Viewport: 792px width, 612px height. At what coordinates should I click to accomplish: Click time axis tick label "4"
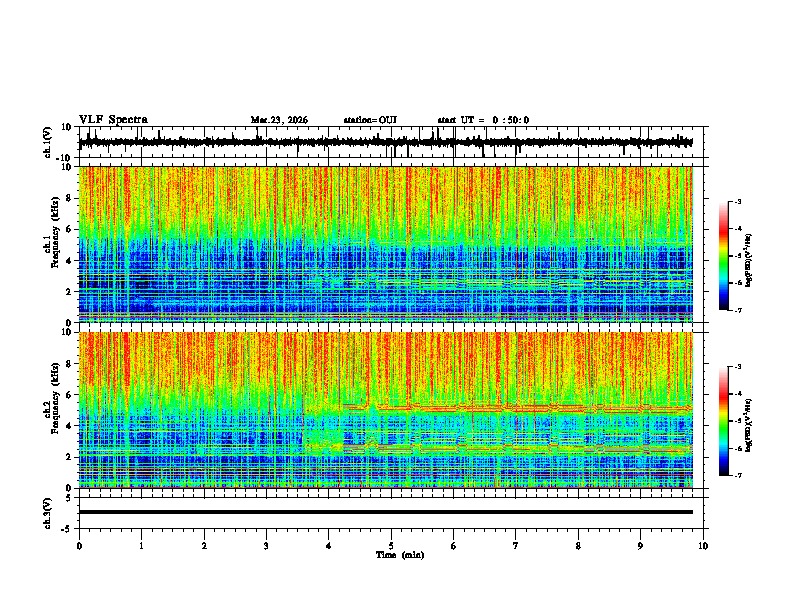coord(329,546)
